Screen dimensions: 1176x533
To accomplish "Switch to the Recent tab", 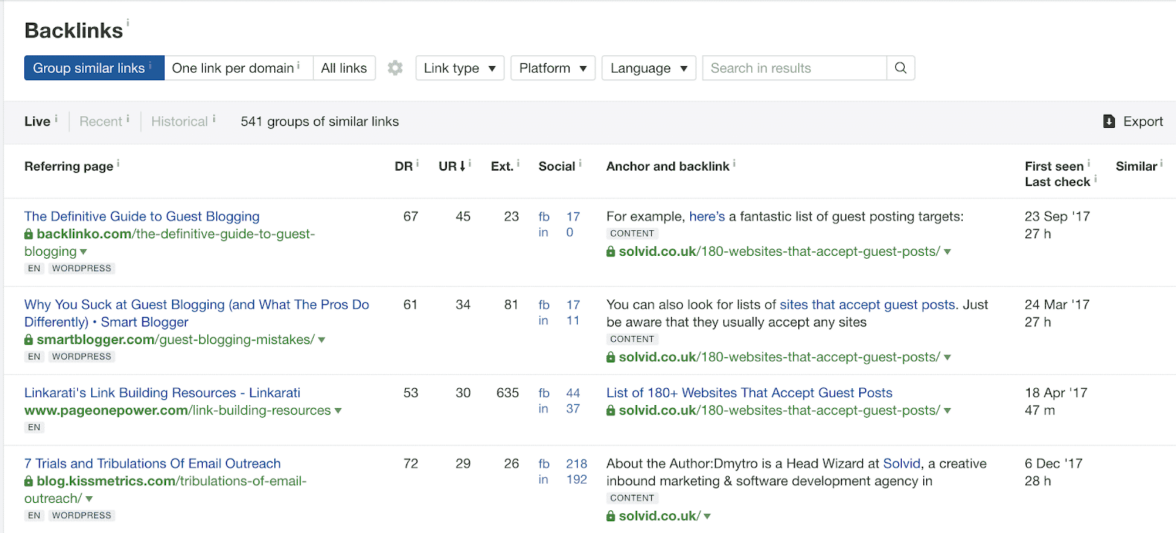I will pos(101,121).
